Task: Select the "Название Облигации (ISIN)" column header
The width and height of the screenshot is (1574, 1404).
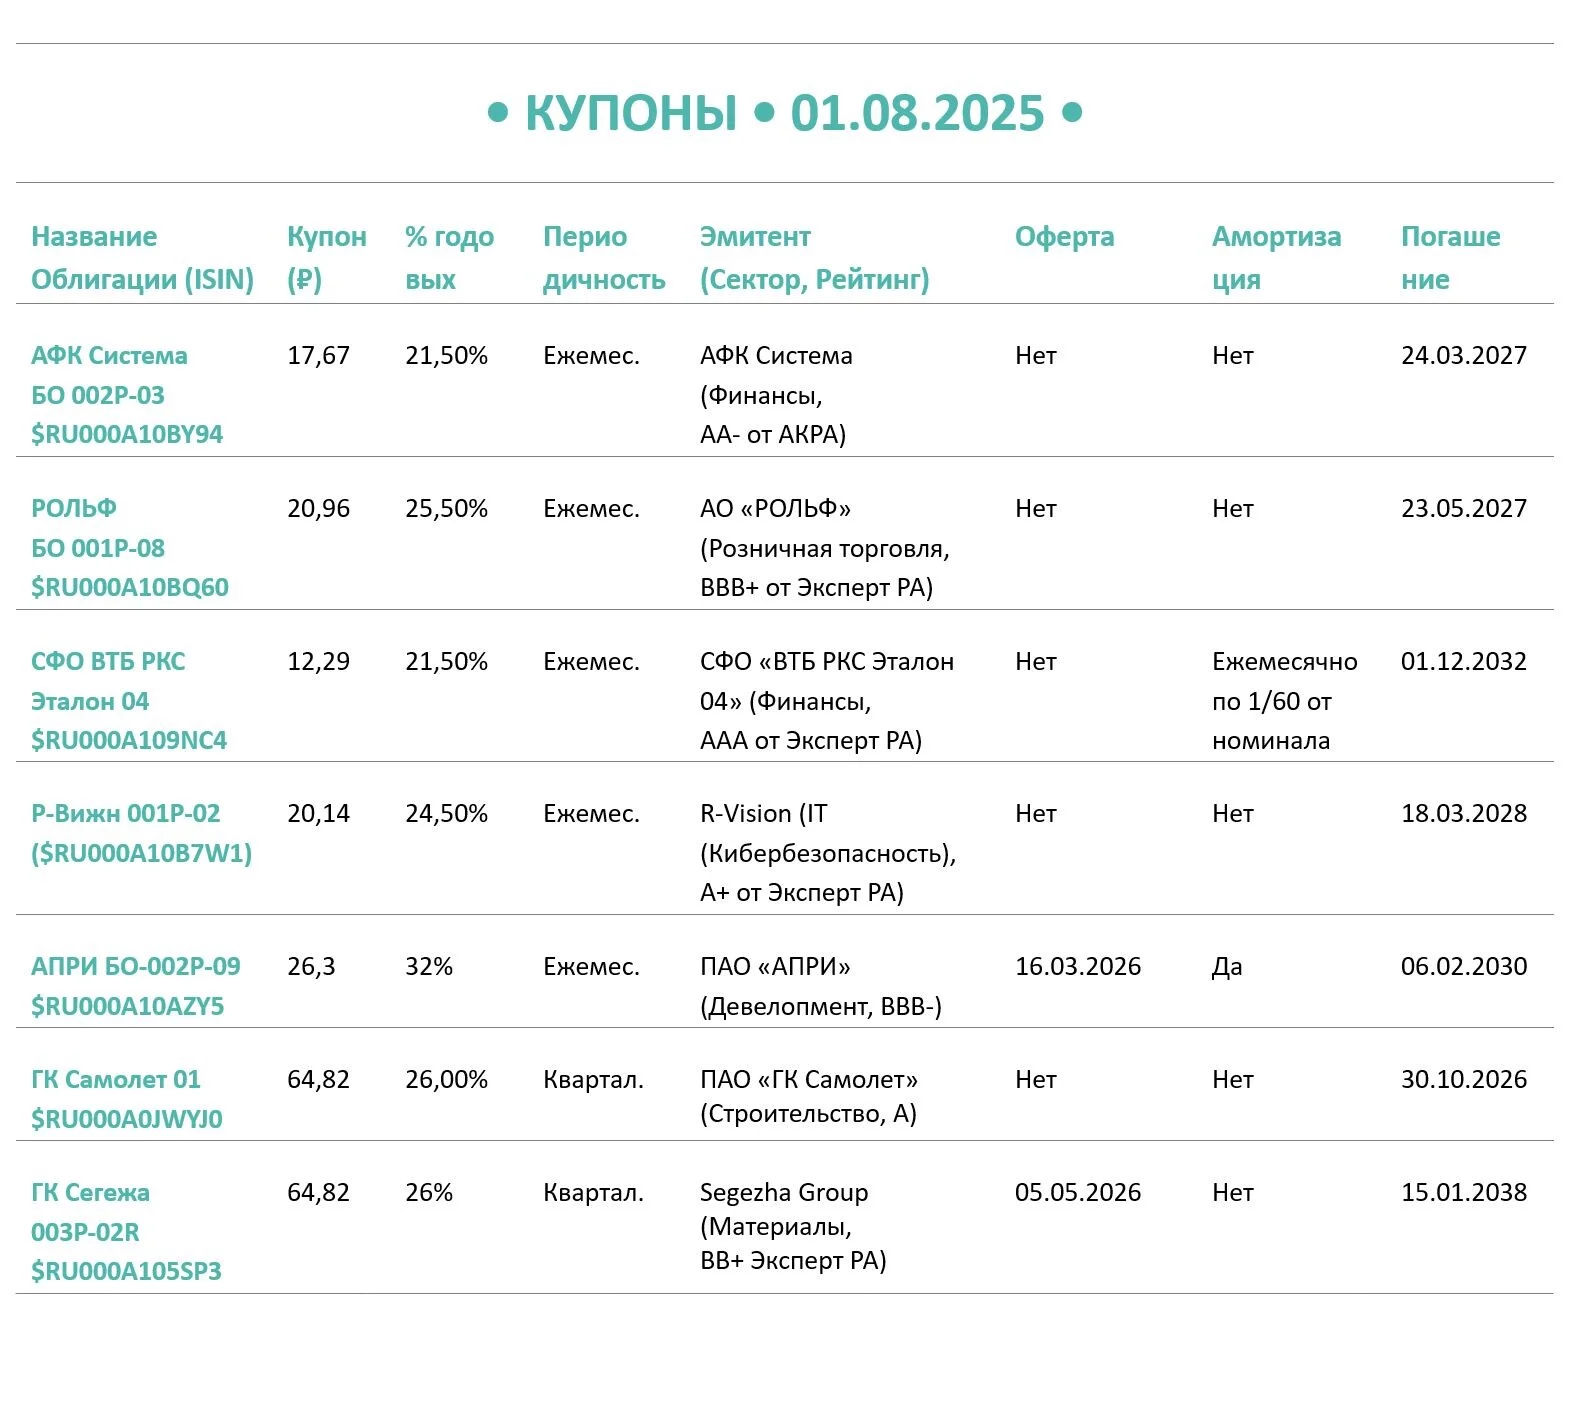Action: pyautogui.click(x=142, y=258)
